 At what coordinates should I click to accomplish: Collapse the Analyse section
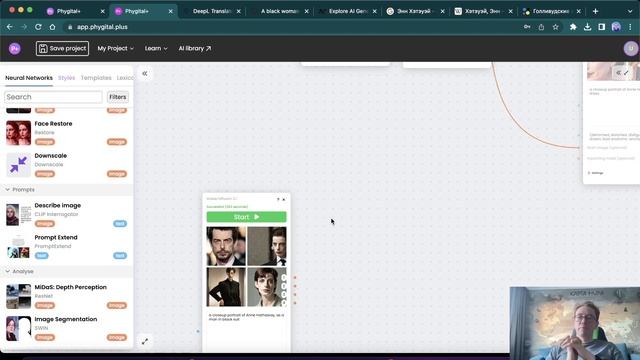tap(7, 271)
